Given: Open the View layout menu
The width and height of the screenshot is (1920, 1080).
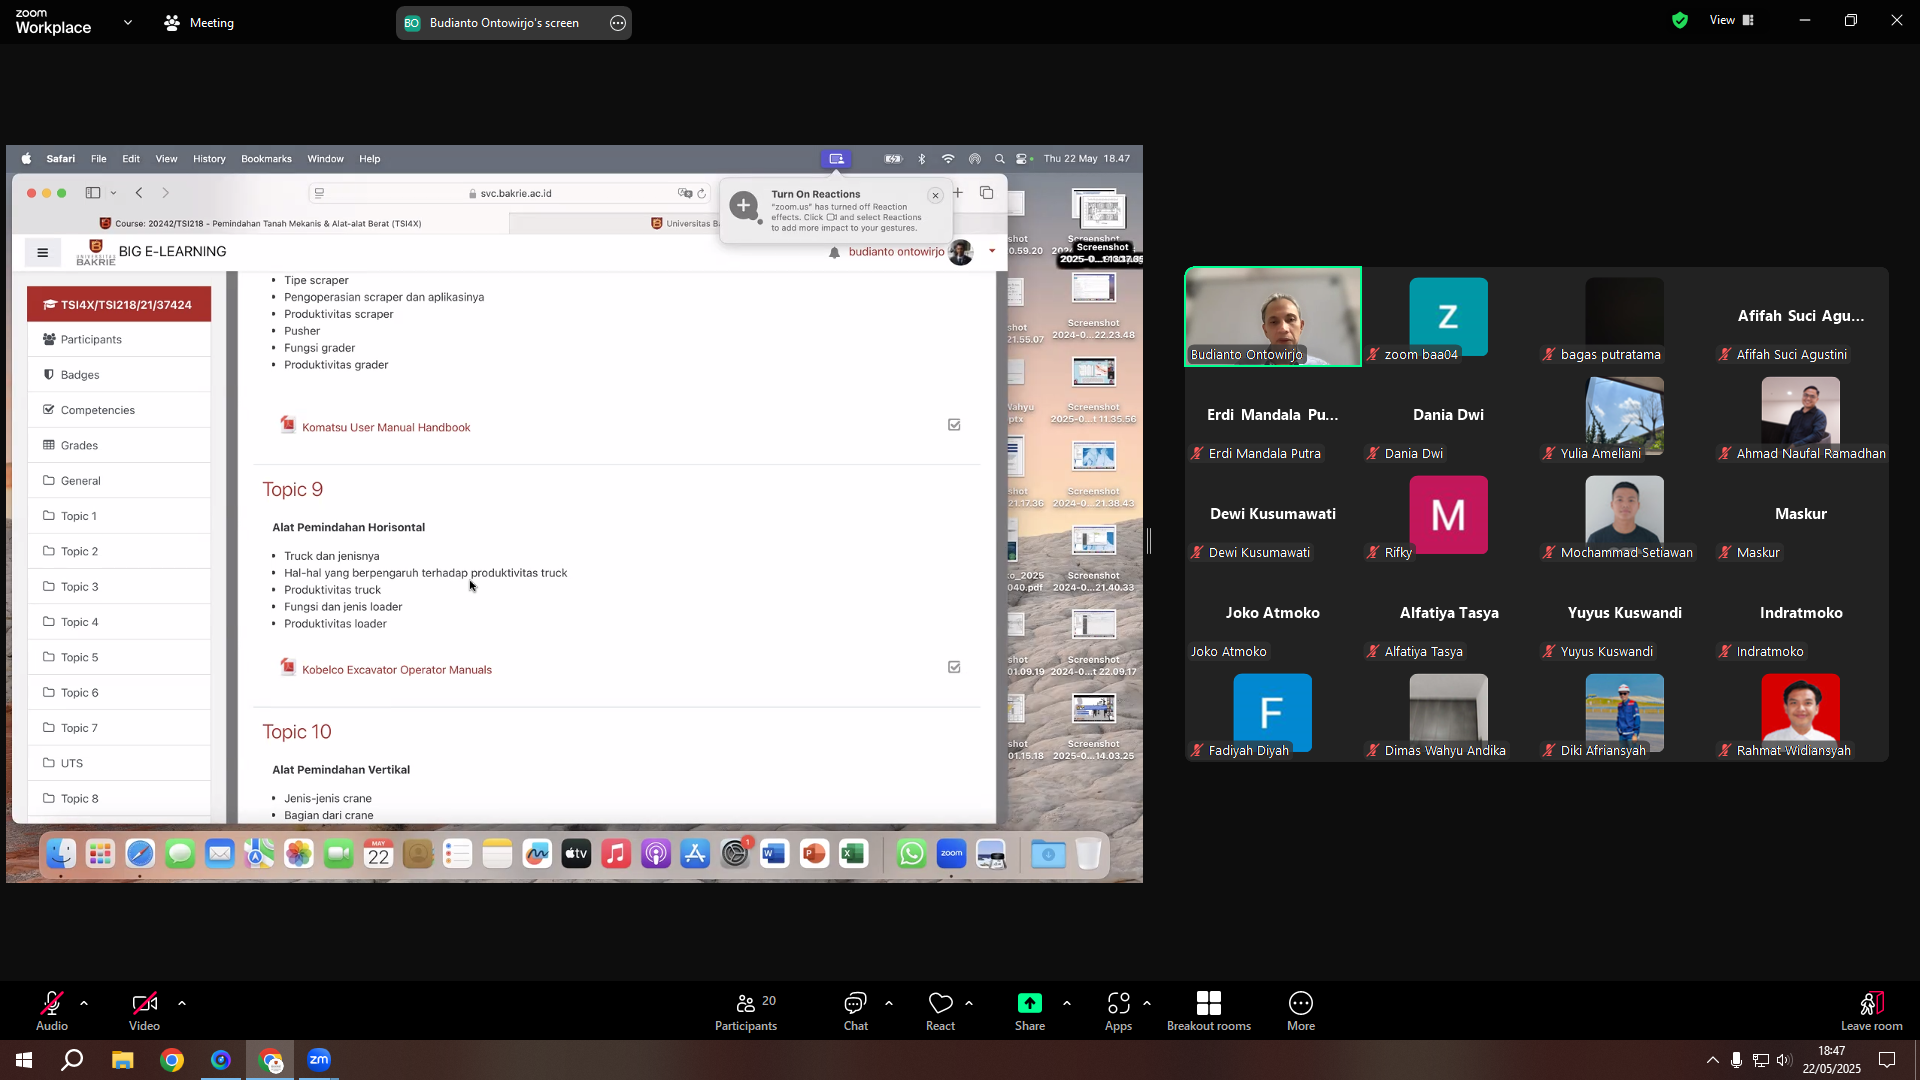Looking at the screenshot, I should (1732, 20).
